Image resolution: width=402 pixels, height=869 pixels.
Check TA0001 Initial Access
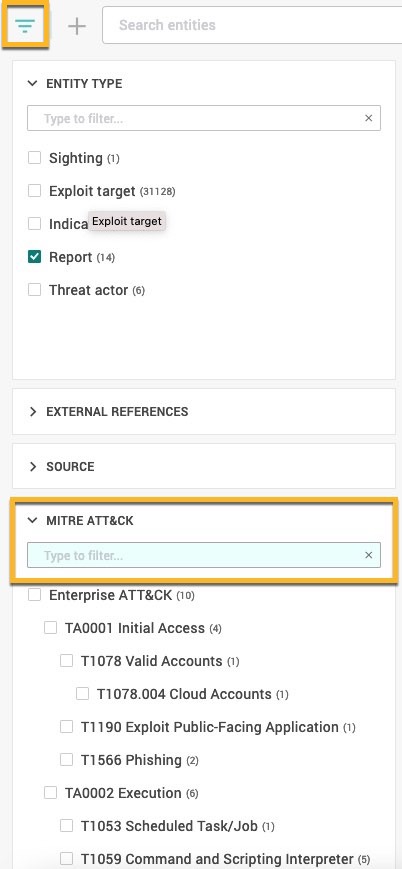coord(50,628)
